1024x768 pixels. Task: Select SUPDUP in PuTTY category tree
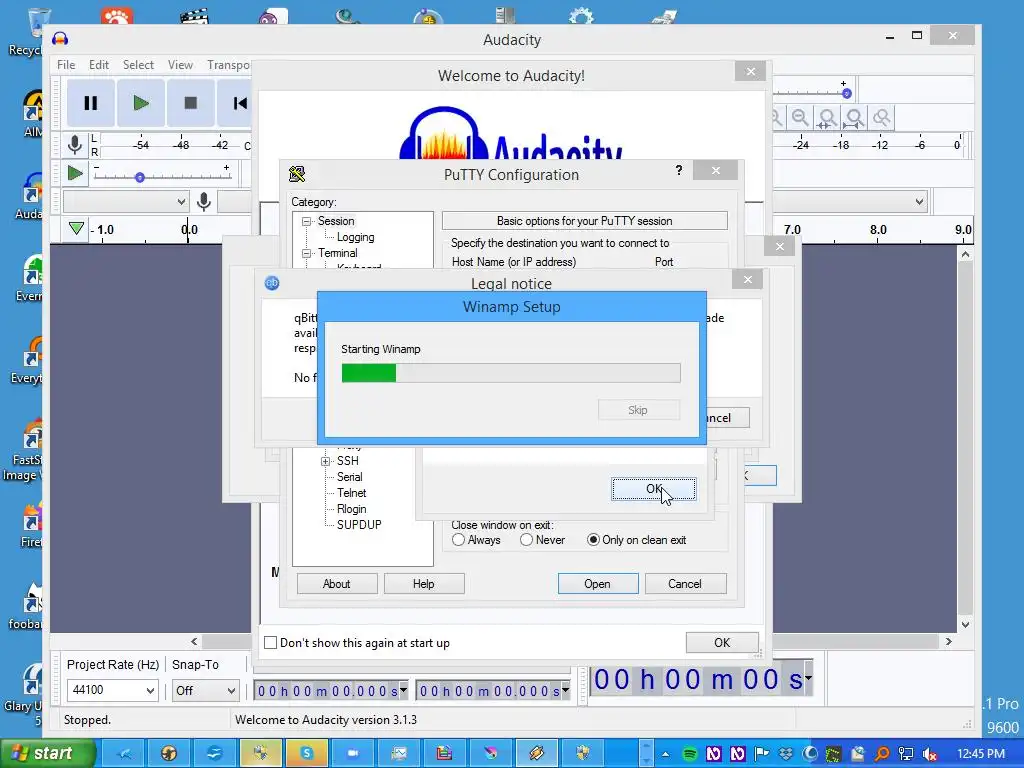359,524
